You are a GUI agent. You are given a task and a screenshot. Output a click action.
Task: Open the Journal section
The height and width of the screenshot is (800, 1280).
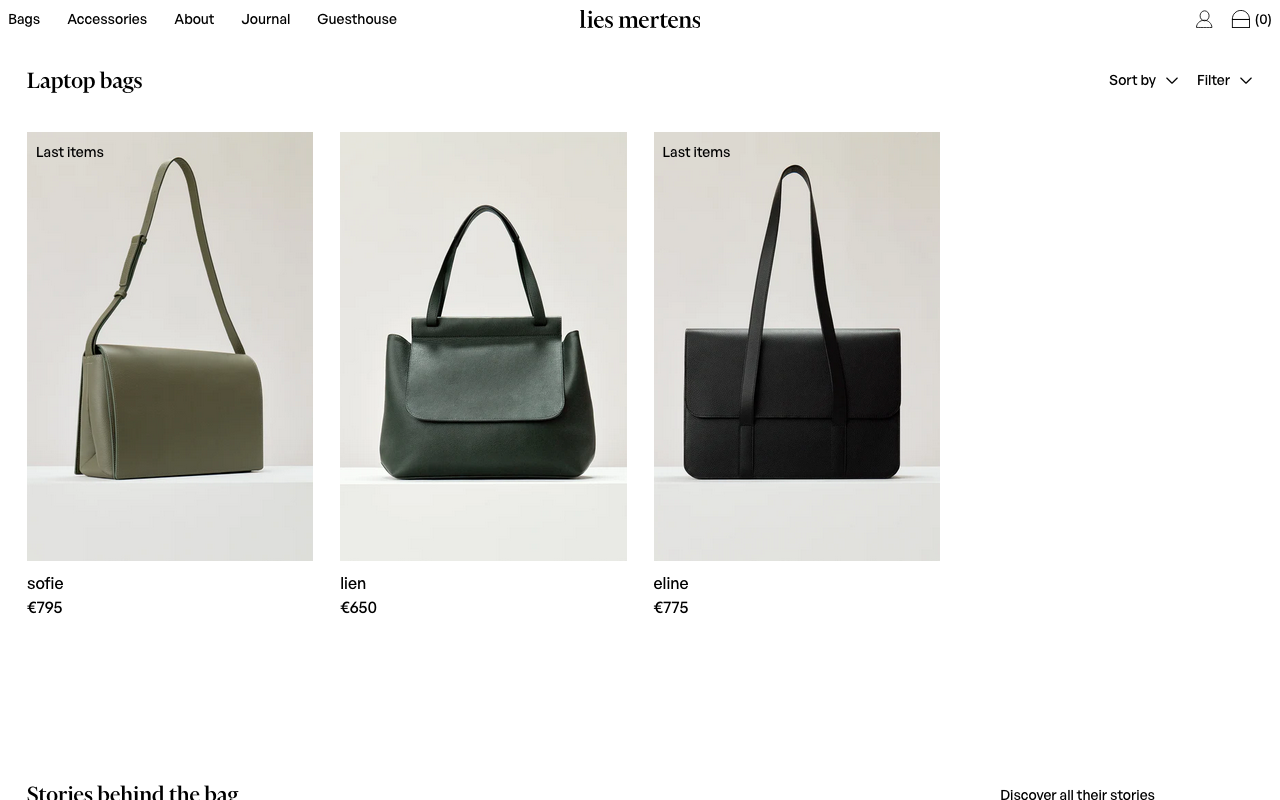[265, 19]
